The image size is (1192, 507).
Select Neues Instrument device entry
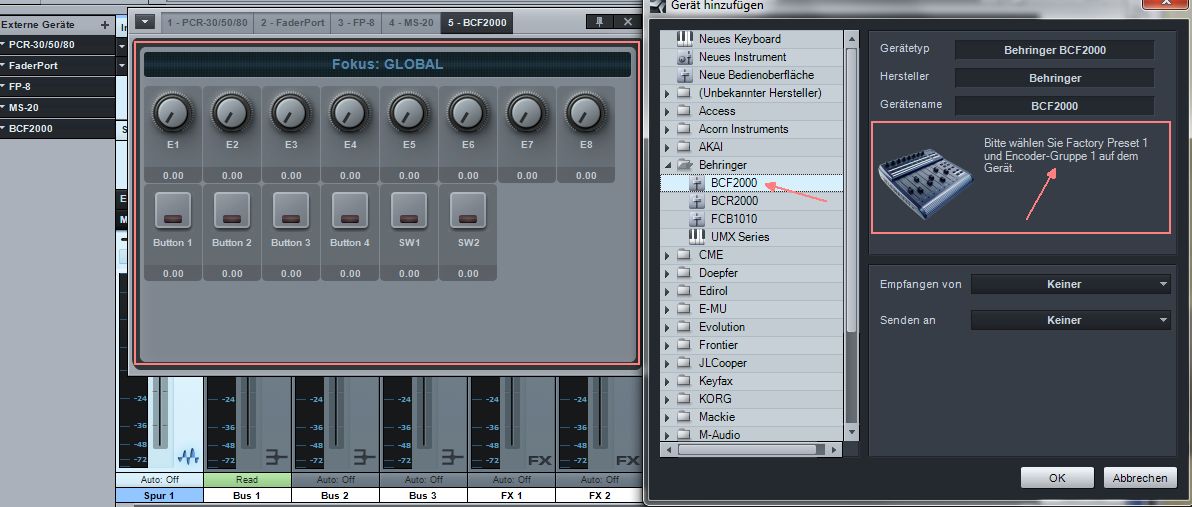pyautogui.click(x=742, y=57)
